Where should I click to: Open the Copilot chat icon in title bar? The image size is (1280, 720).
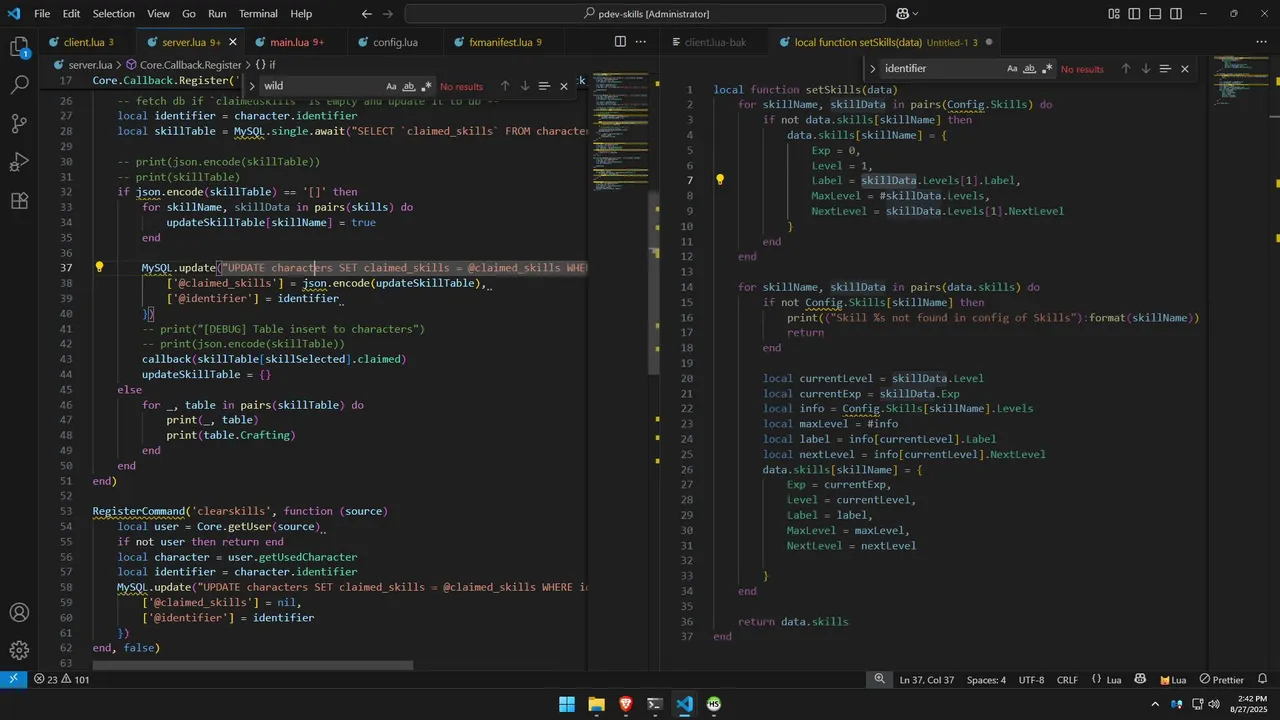[x=902, y=14]
